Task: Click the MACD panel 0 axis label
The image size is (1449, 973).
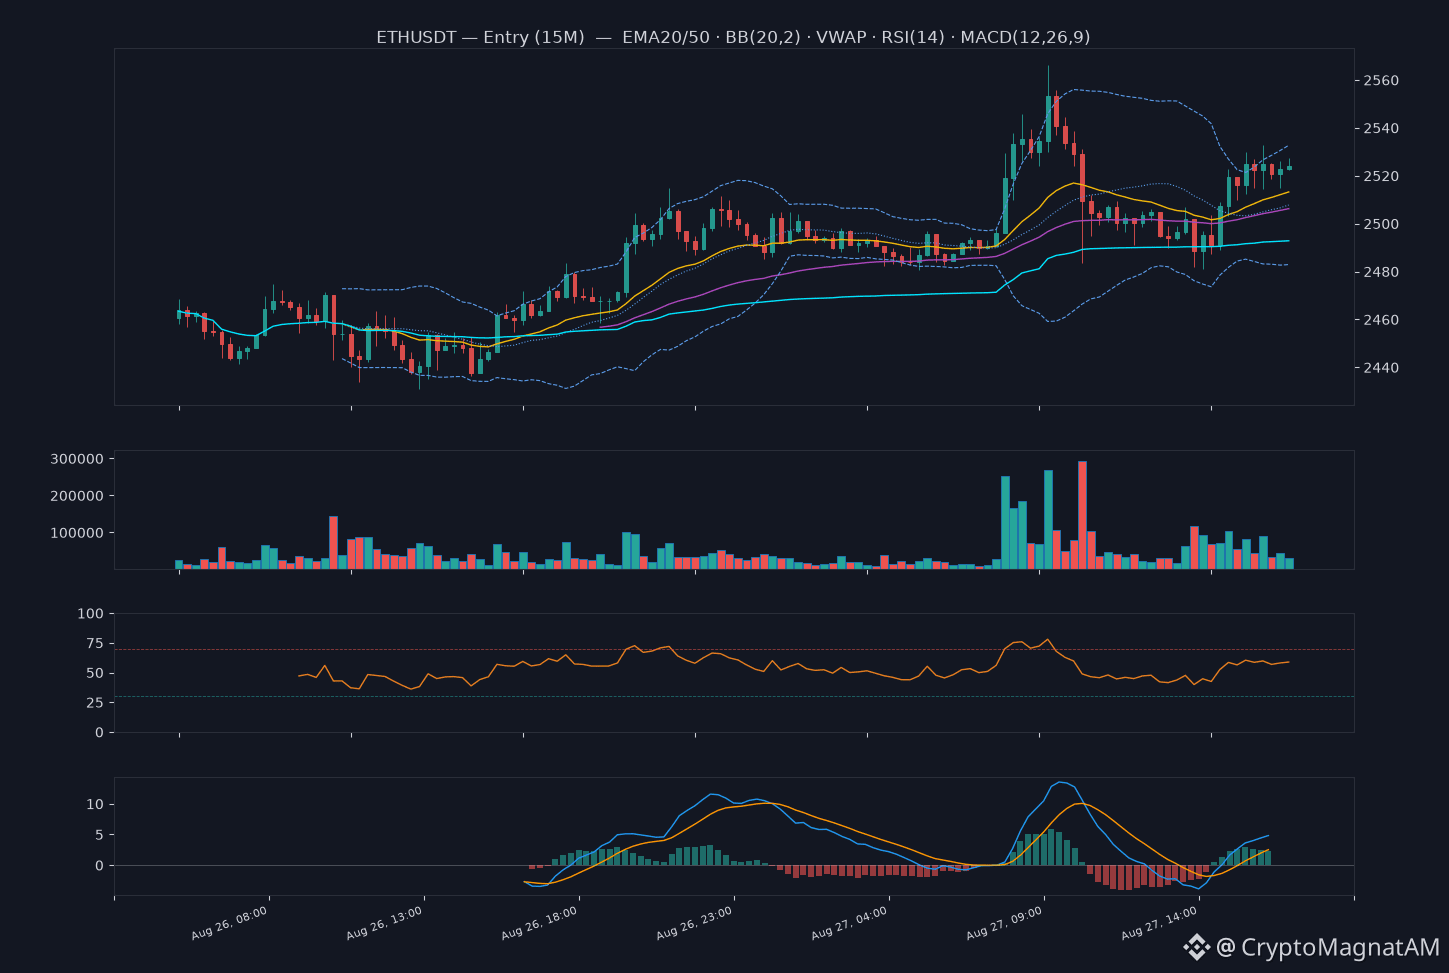Action: (99, 866)
